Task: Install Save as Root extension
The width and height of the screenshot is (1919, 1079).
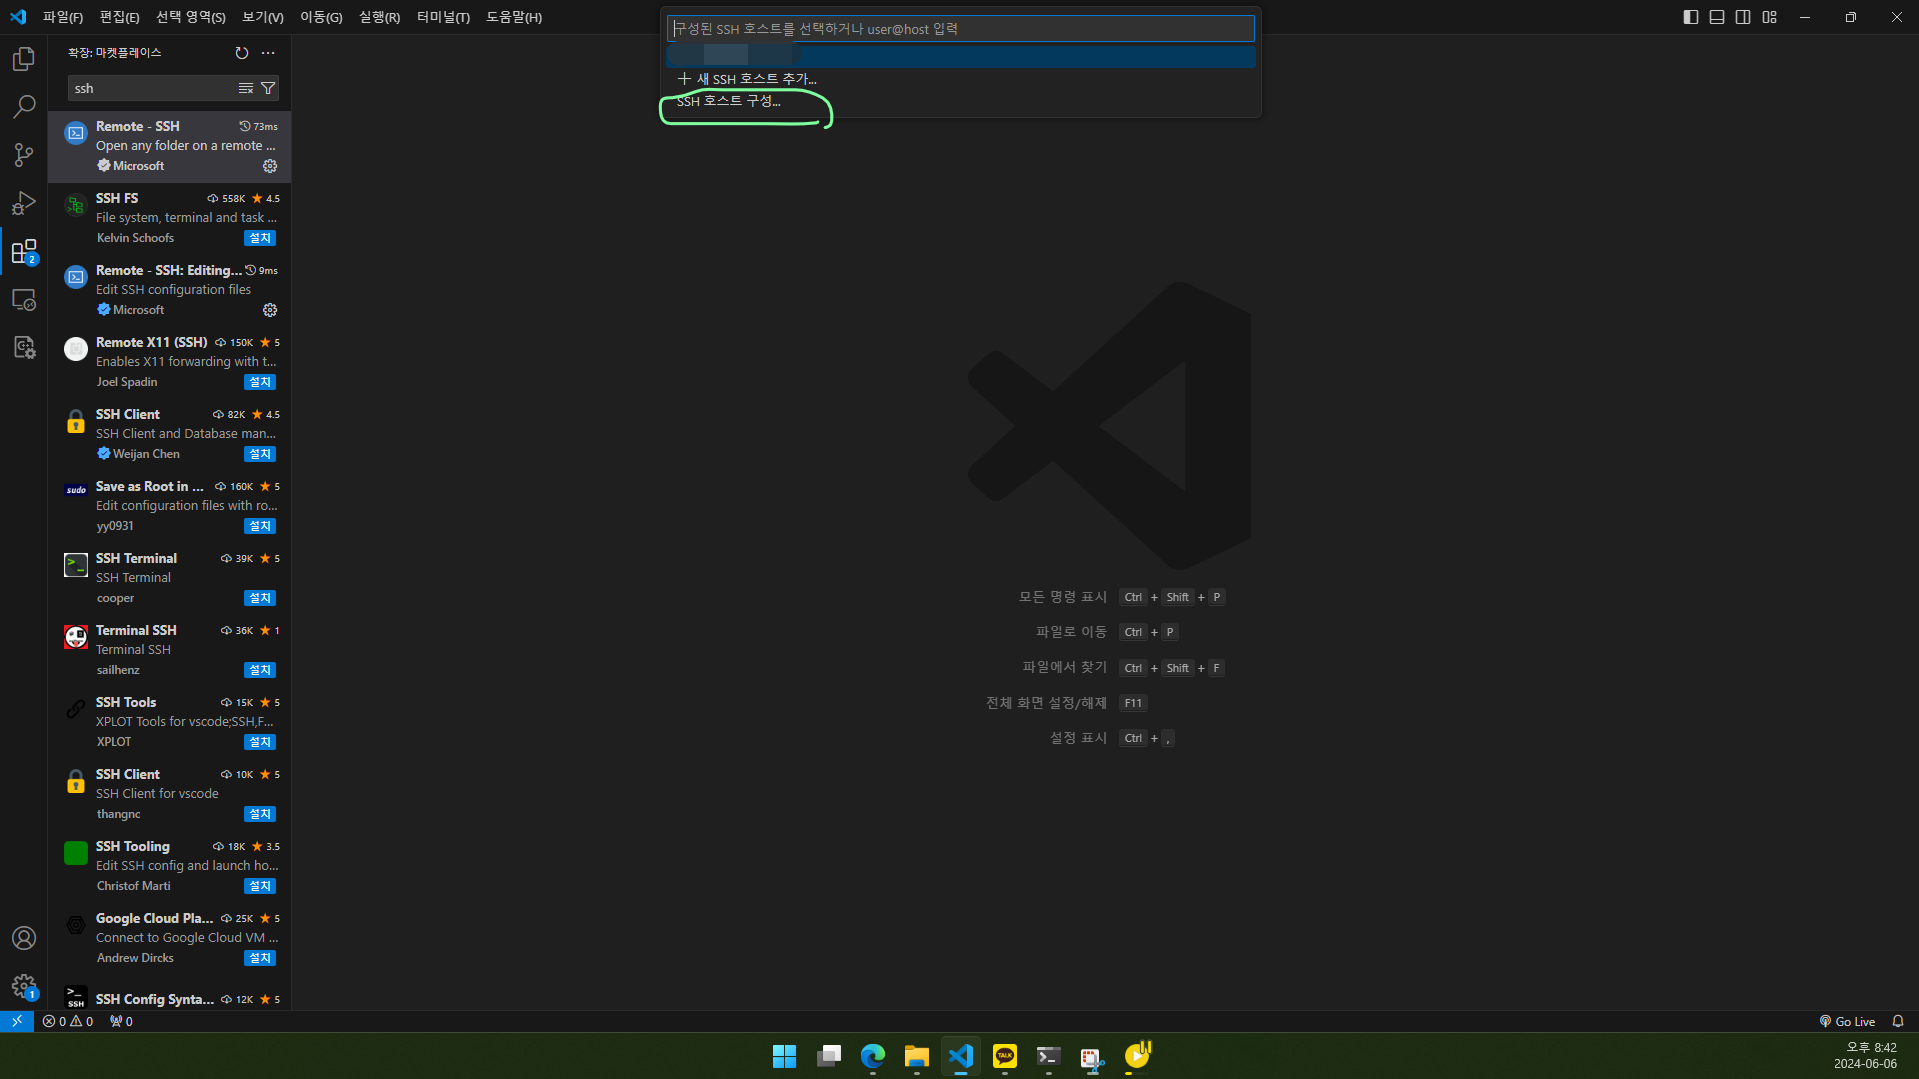Action: click(260, 526)
